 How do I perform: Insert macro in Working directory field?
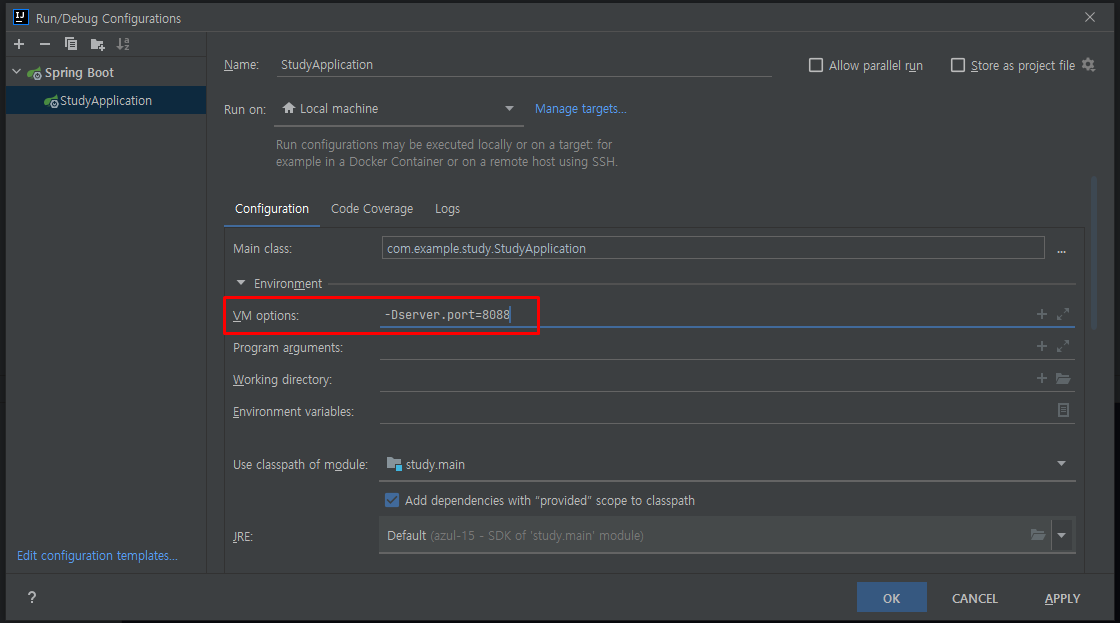(1041, 379)
